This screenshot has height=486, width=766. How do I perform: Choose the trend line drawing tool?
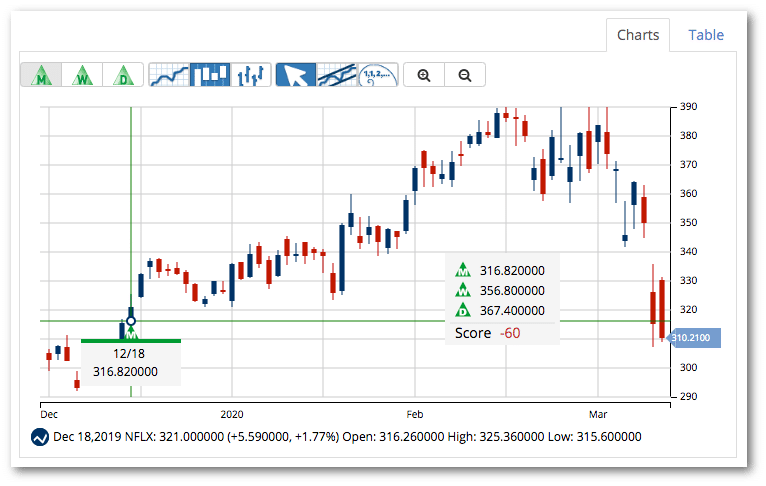pos(337,75)
